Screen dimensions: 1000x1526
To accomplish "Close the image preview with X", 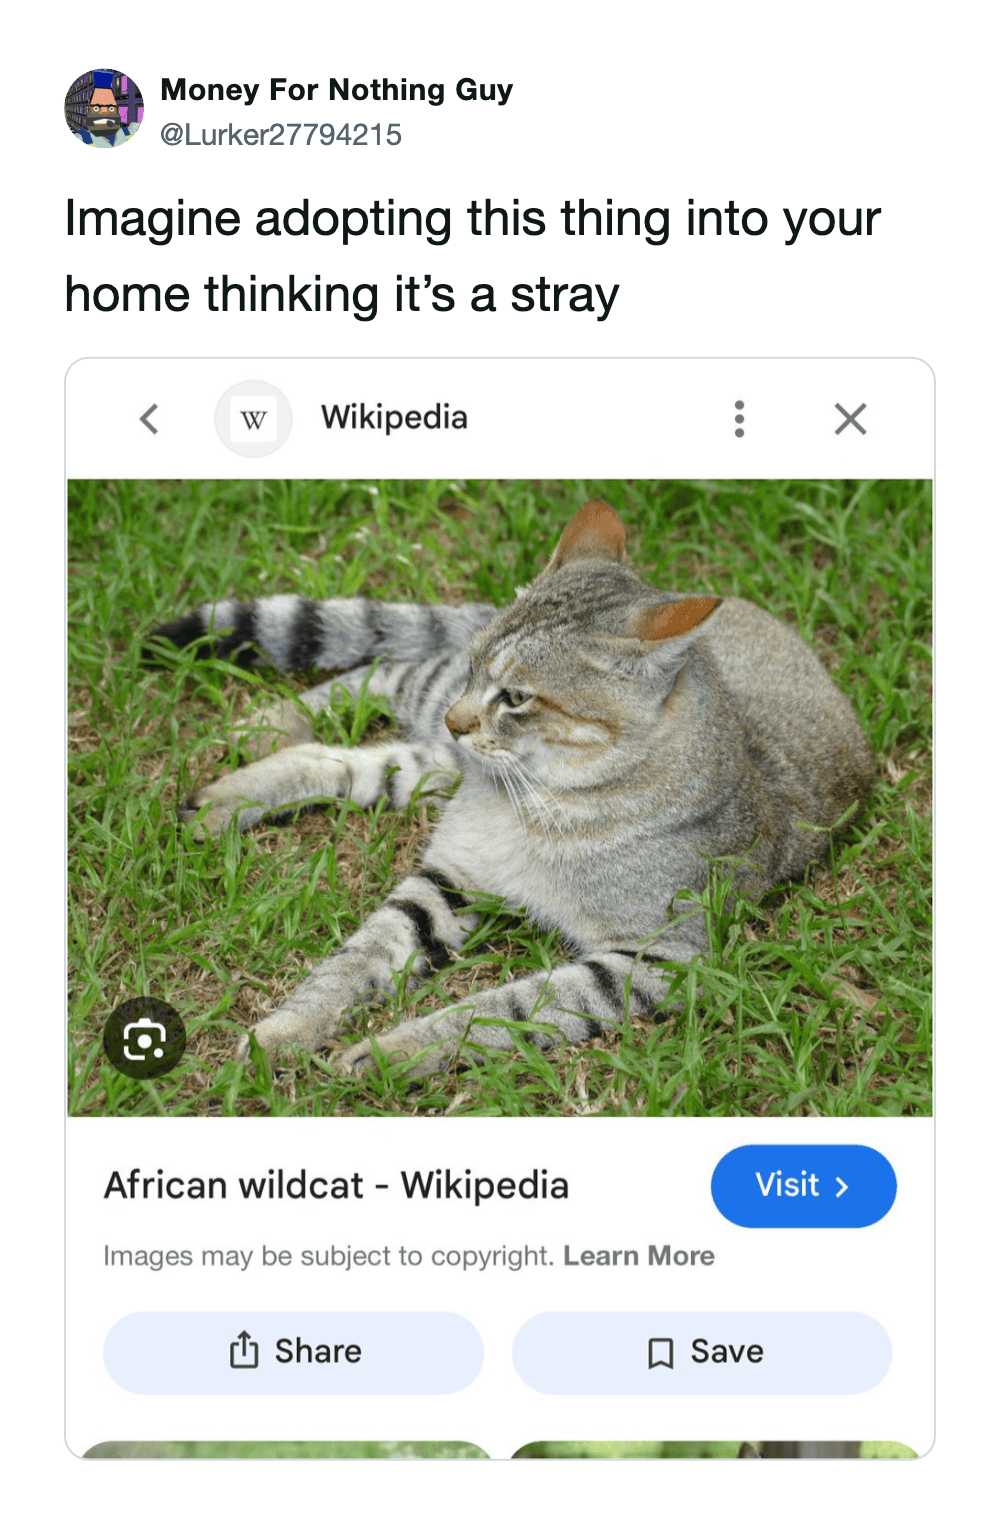I will coord(850,419).
